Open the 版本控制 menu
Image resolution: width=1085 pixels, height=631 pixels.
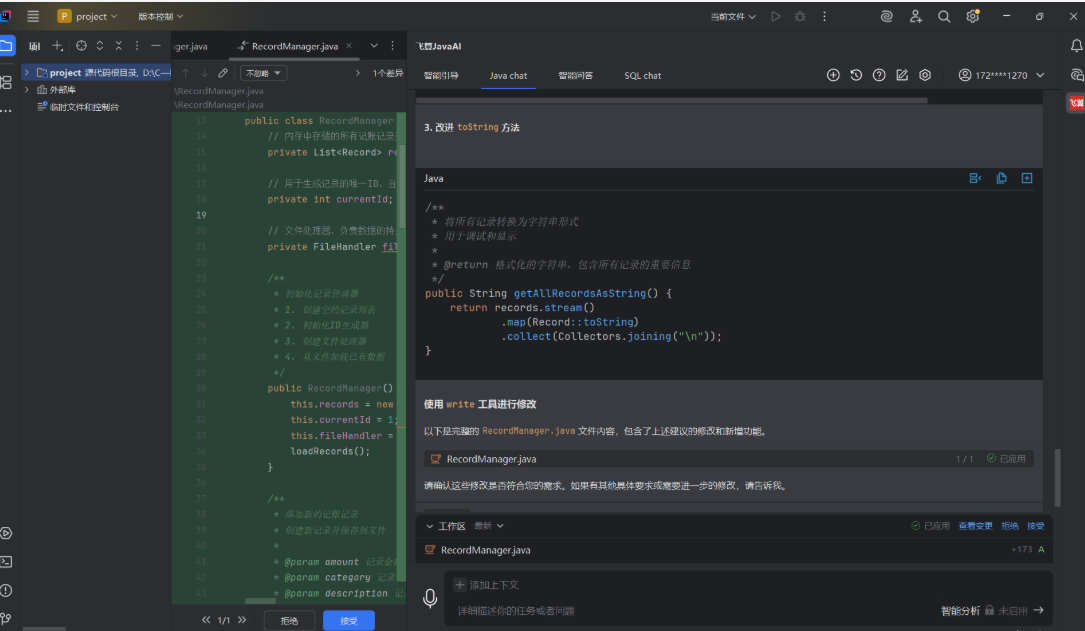click(x=160, y=16)
